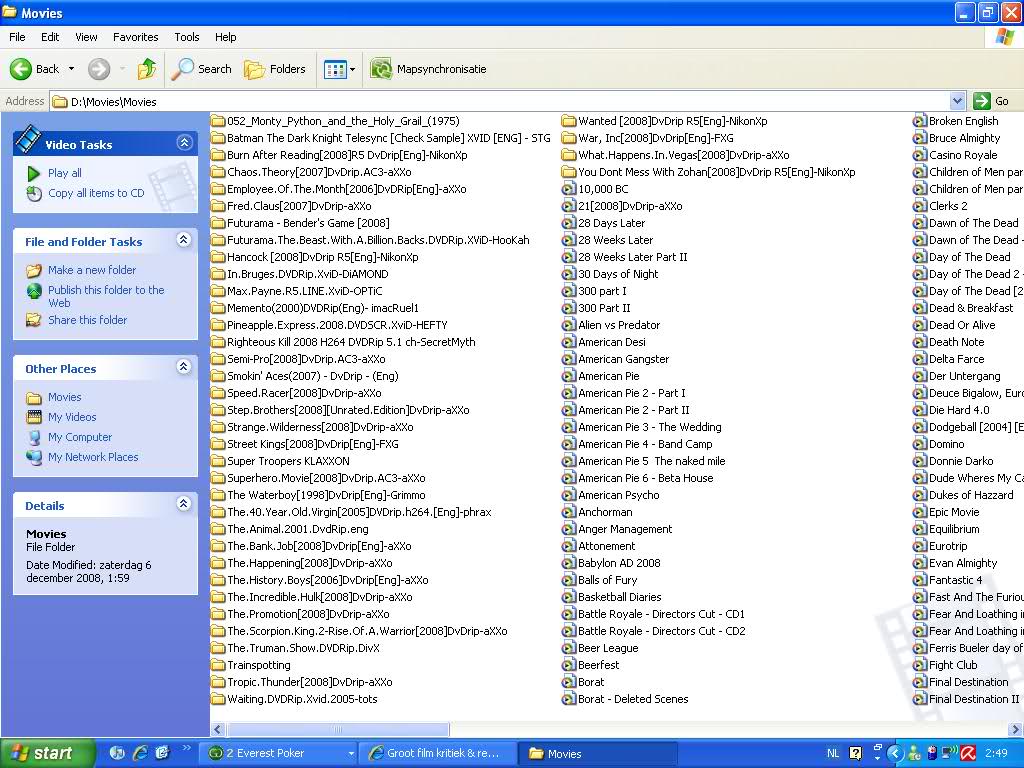This screenshot has height=768, width=1024.
Task: Click the horizontal scrollbar right arrow
Action: pos(1016,730)
